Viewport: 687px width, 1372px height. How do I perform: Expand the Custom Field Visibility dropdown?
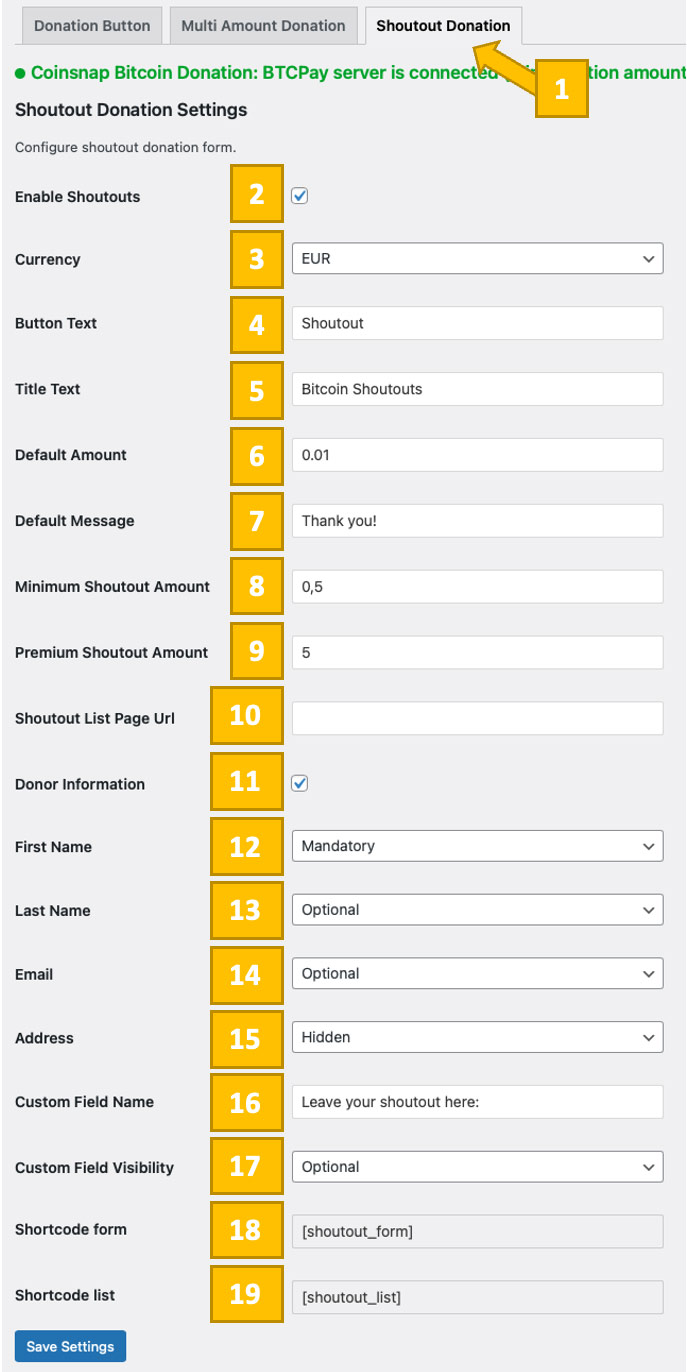(x=477, y=1166)
